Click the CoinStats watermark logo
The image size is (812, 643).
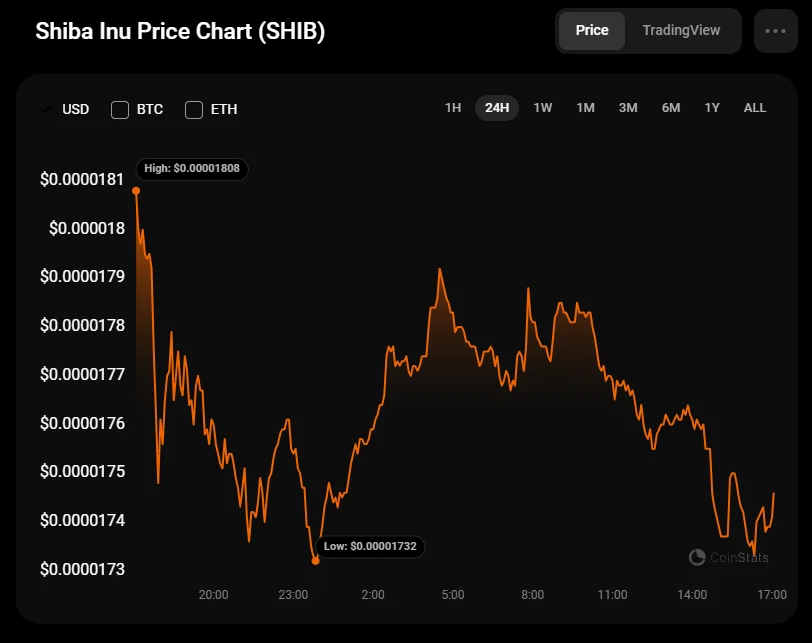pyautogui.click(x=729, y=557)
